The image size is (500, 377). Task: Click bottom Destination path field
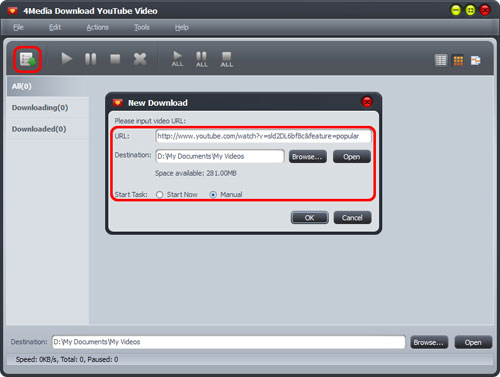[229, 342]
